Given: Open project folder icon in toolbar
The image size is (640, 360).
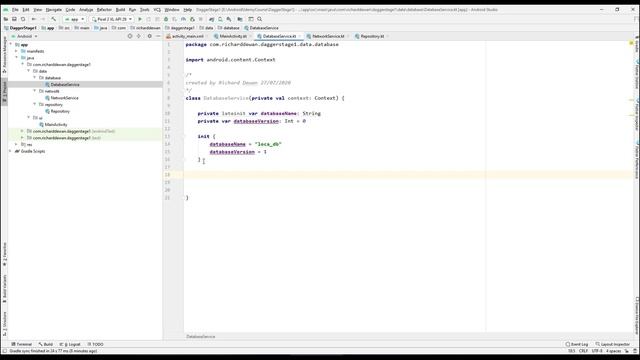Looking at the screenshot, I should (6, 19).
